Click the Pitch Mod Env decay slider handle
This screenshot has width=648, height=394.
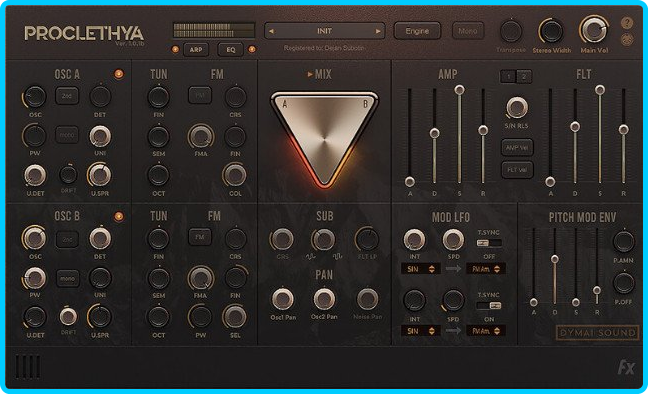(x=555, y=259)
